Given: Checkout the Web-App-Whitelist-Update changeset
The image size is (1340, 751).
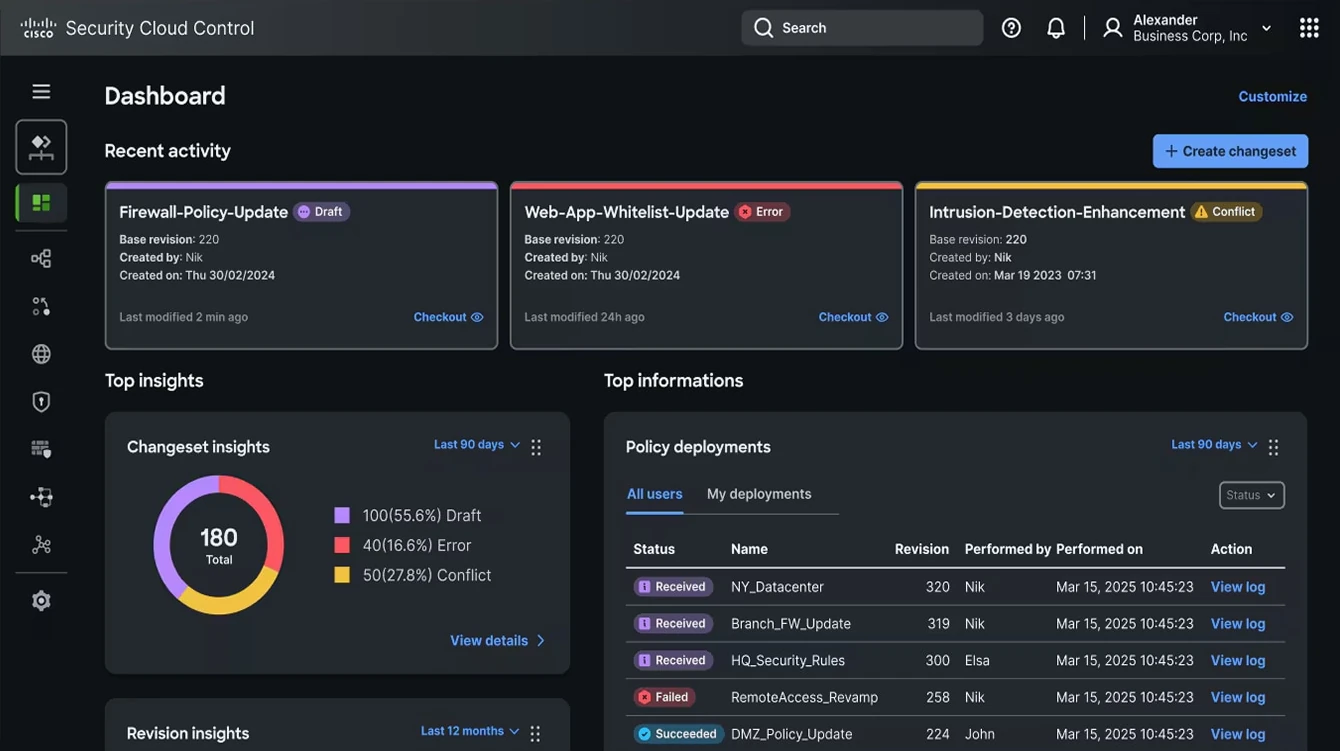Looking at the screenshot, I should [x=854, y=317].
